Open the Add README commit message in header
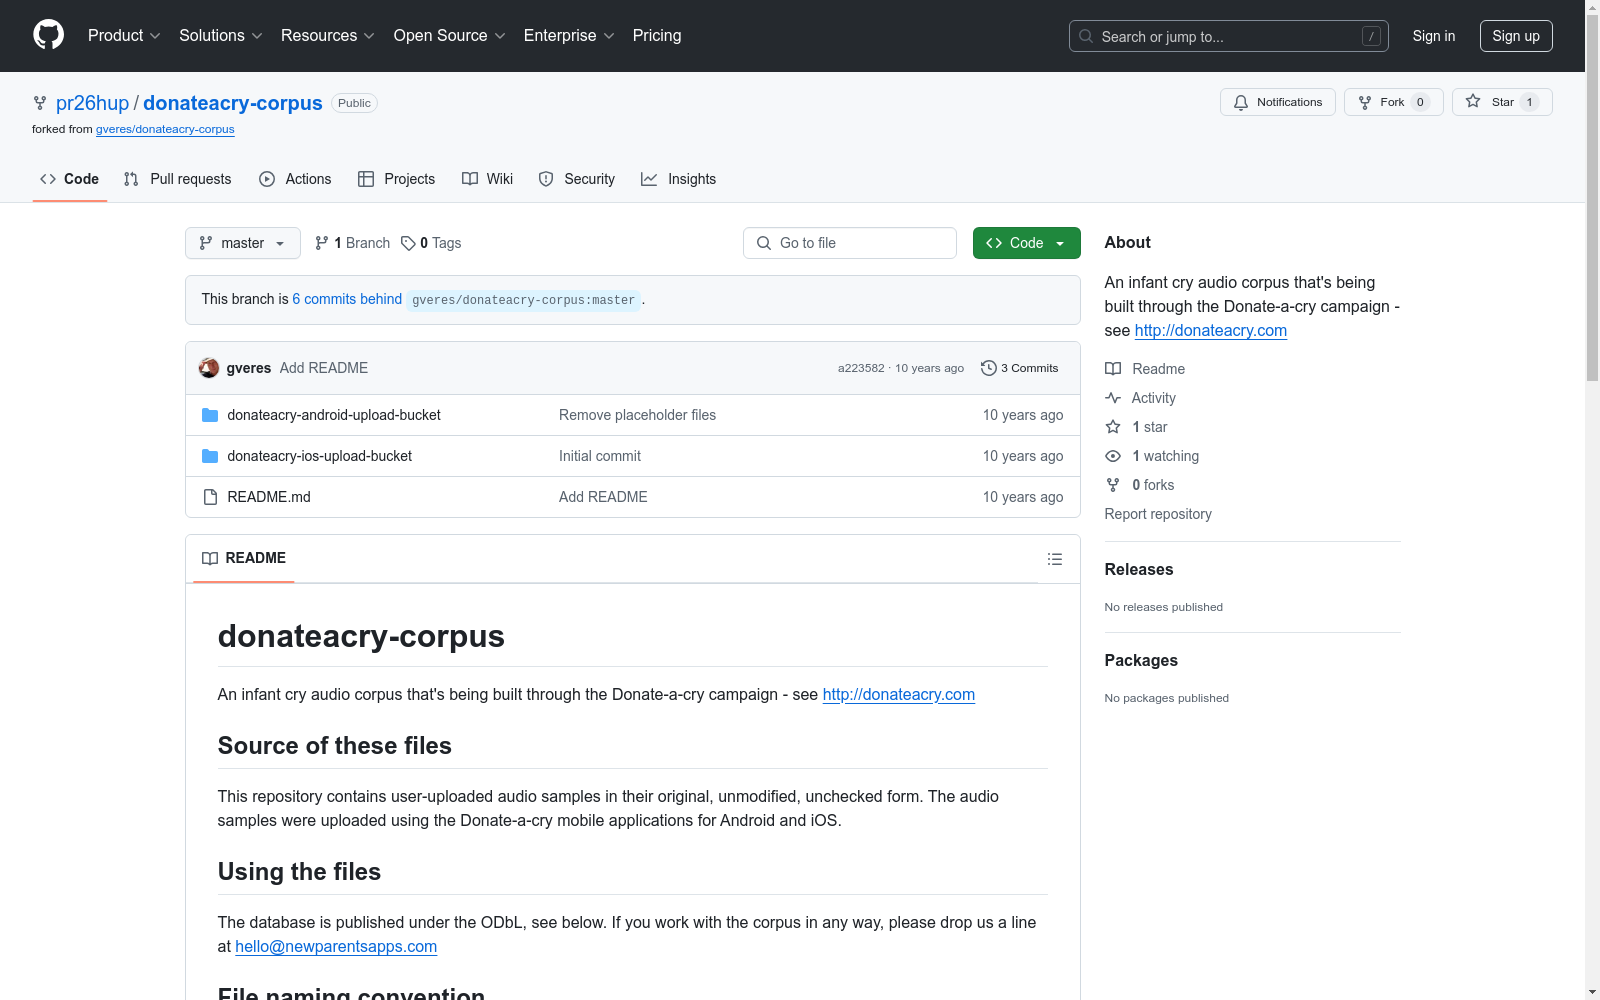The height and width of the screenshot is (1000, 1600). (324, 368)
